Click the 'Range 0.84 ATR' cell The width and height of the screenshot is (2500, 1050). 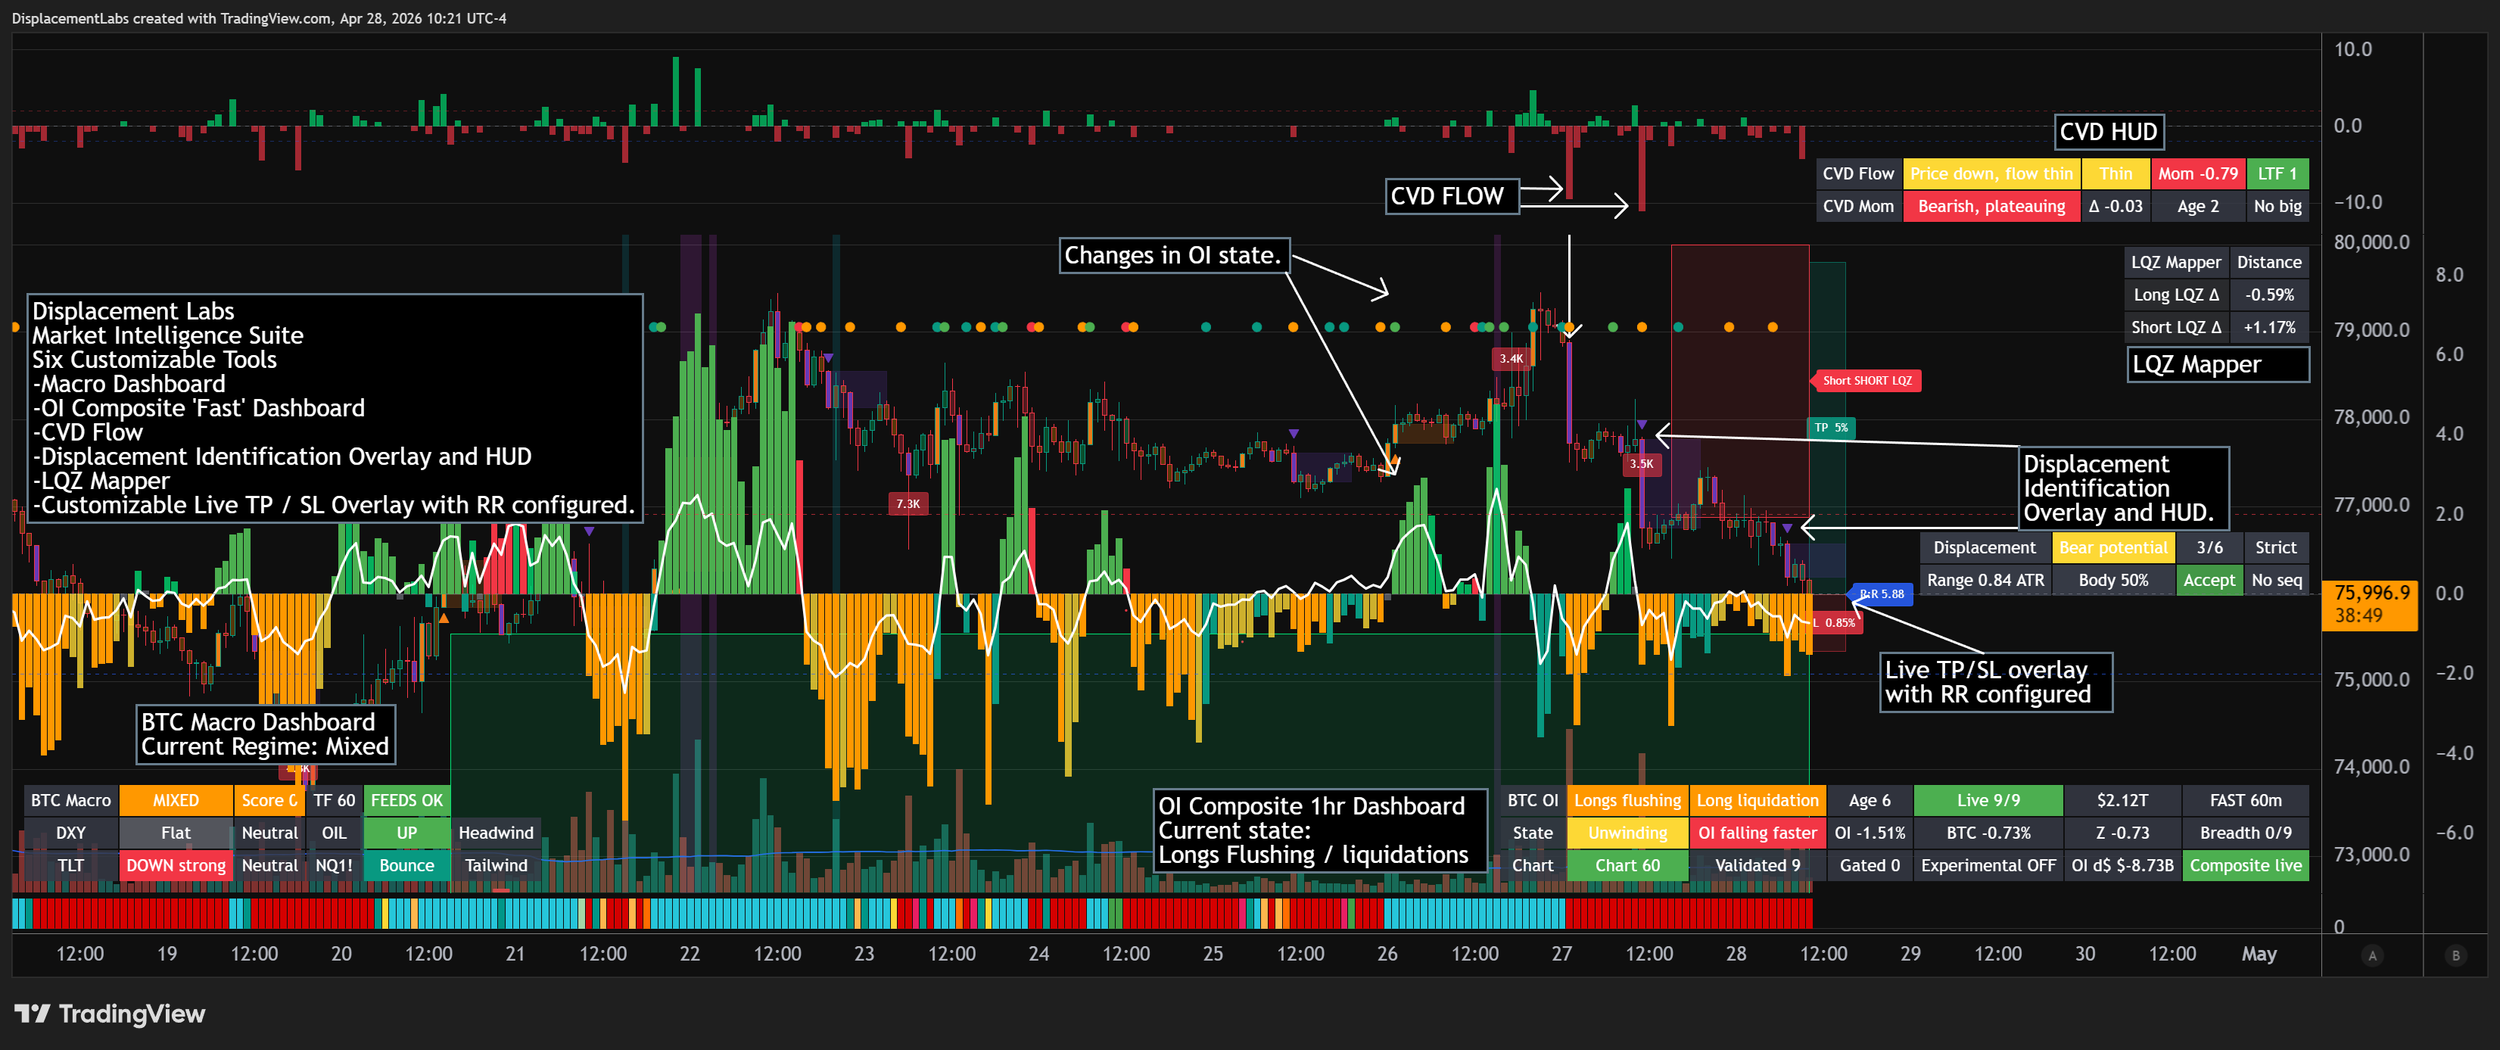click(1985, 580)
